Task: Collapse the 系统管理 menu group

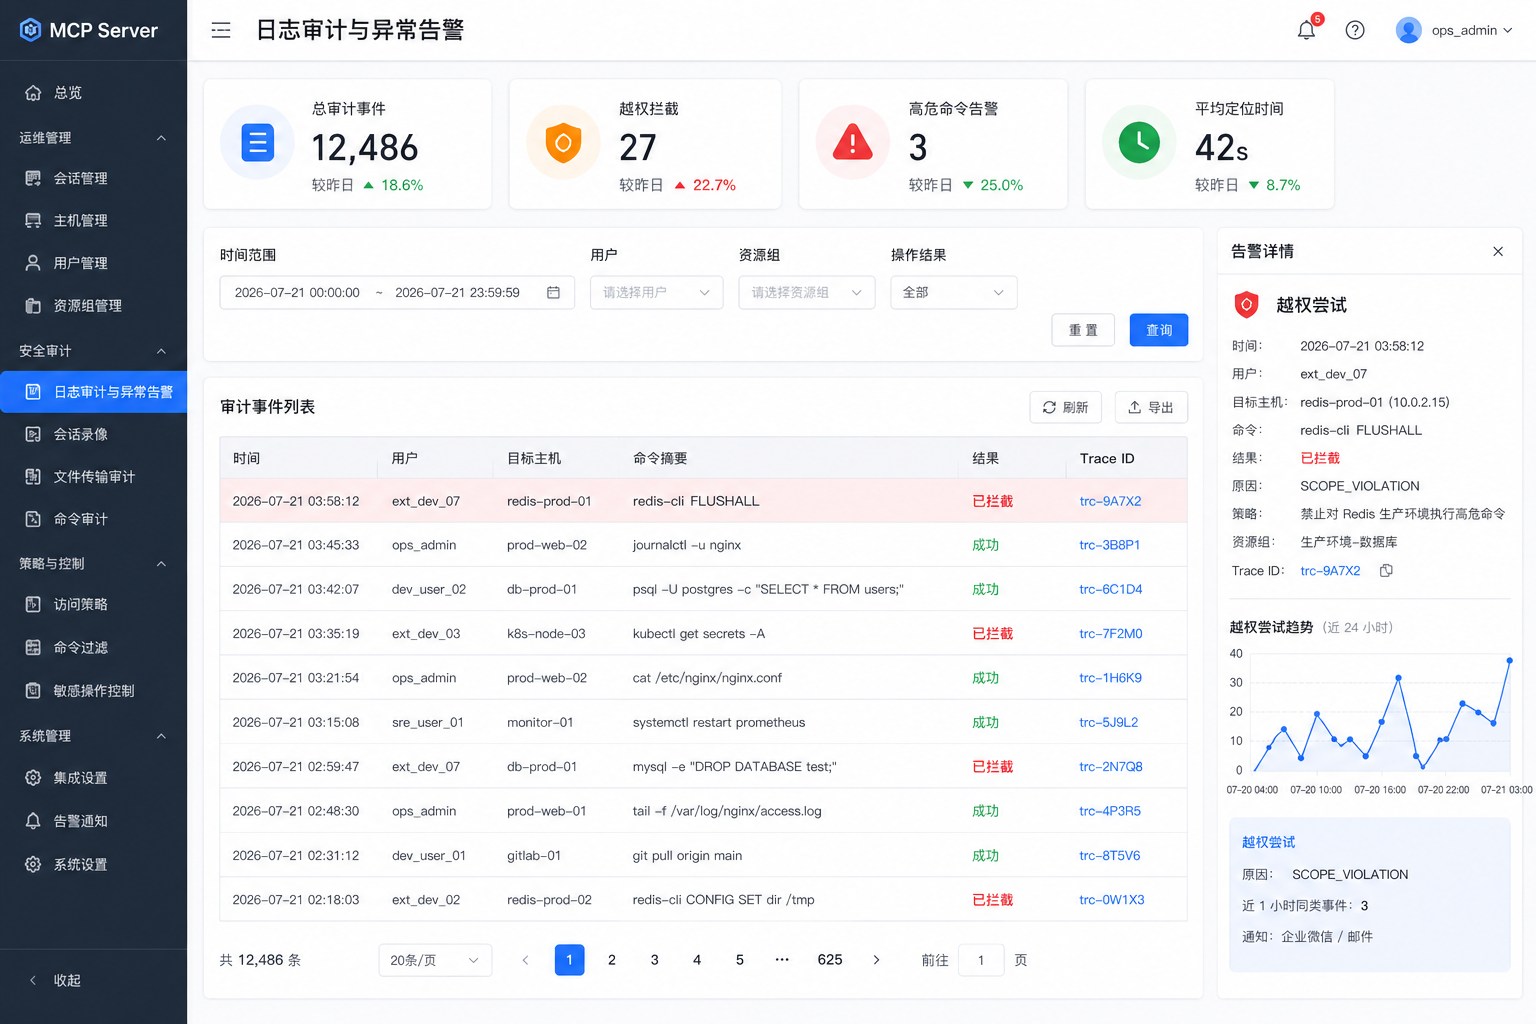Action: [161, 736]
